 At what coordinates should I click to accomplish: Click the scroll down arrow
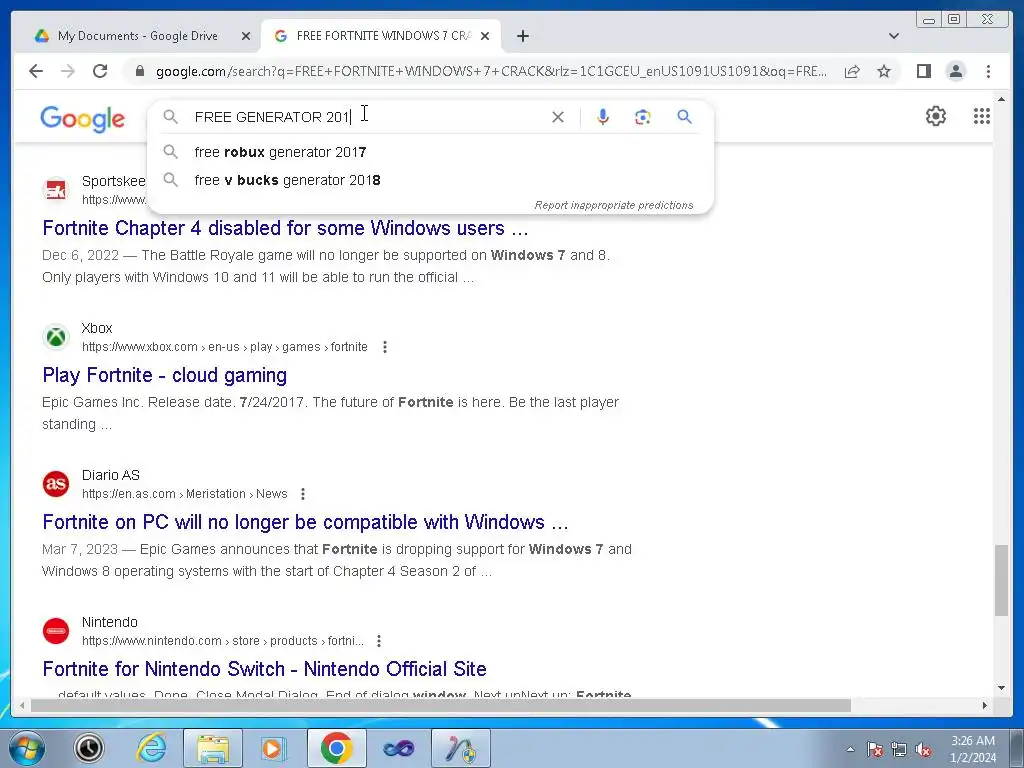[x=1001, y=688]
